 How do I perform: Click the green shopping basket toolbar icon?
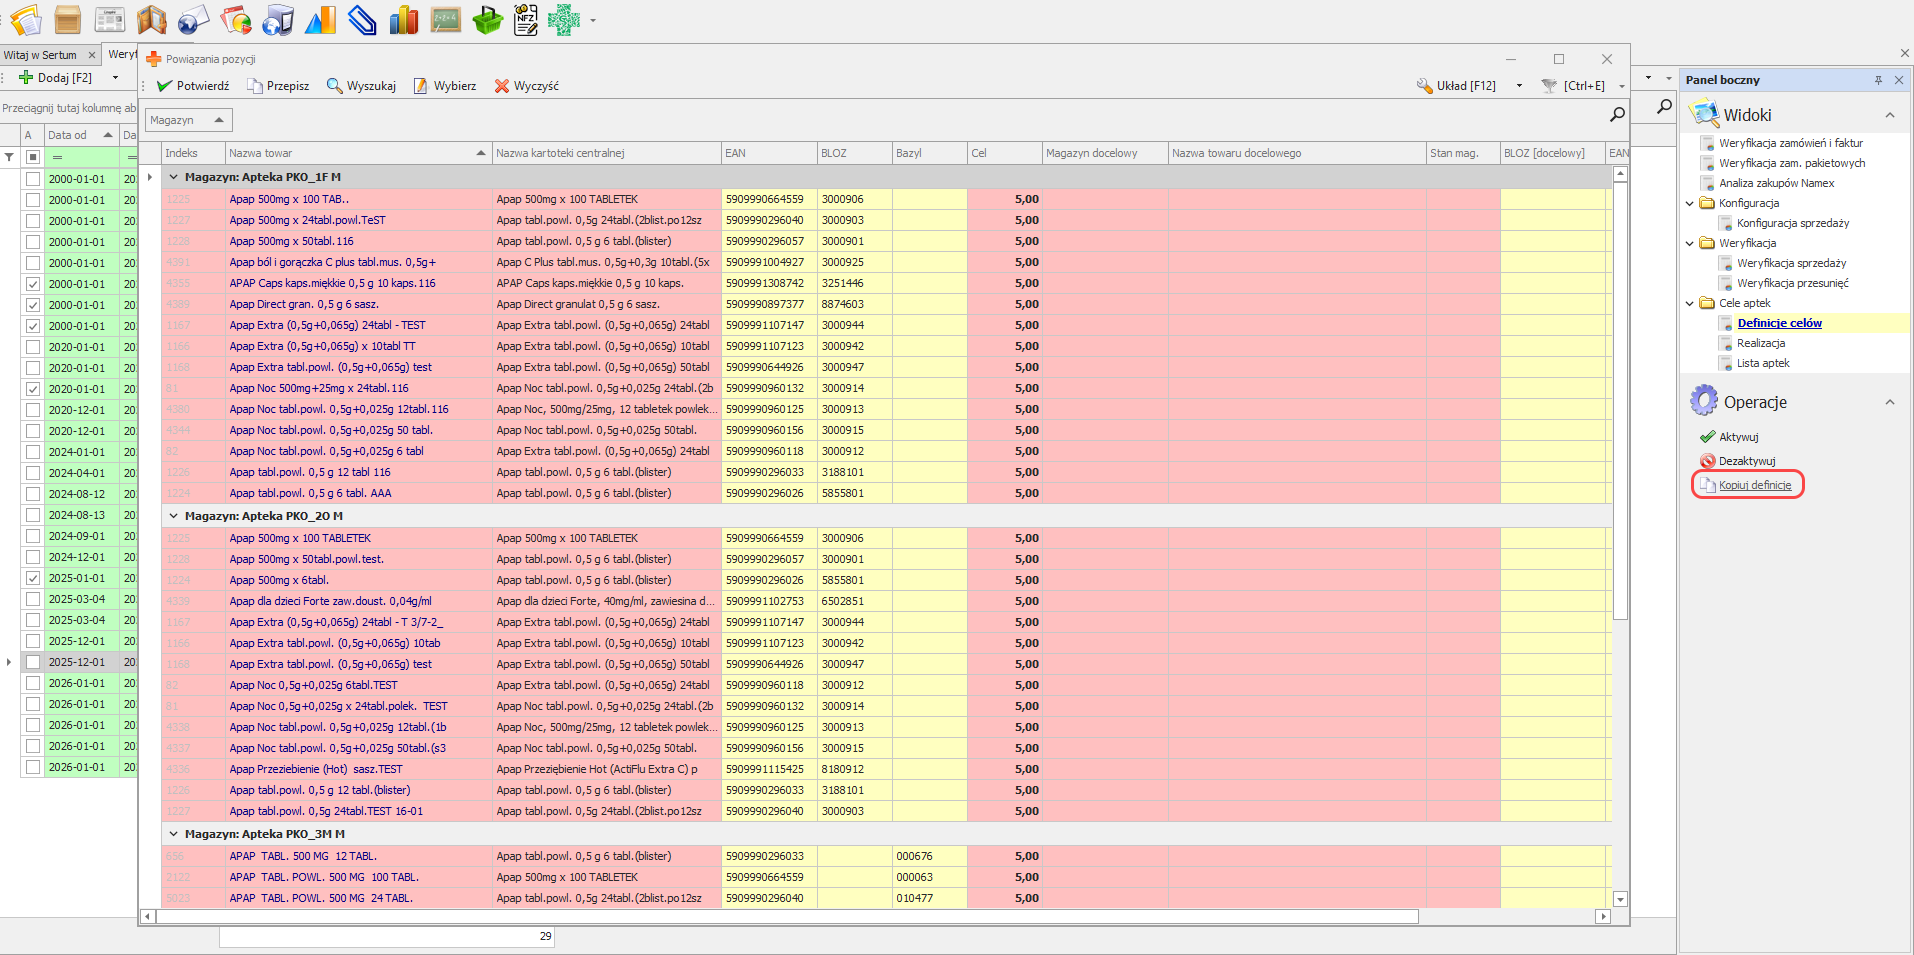point(487,20)
